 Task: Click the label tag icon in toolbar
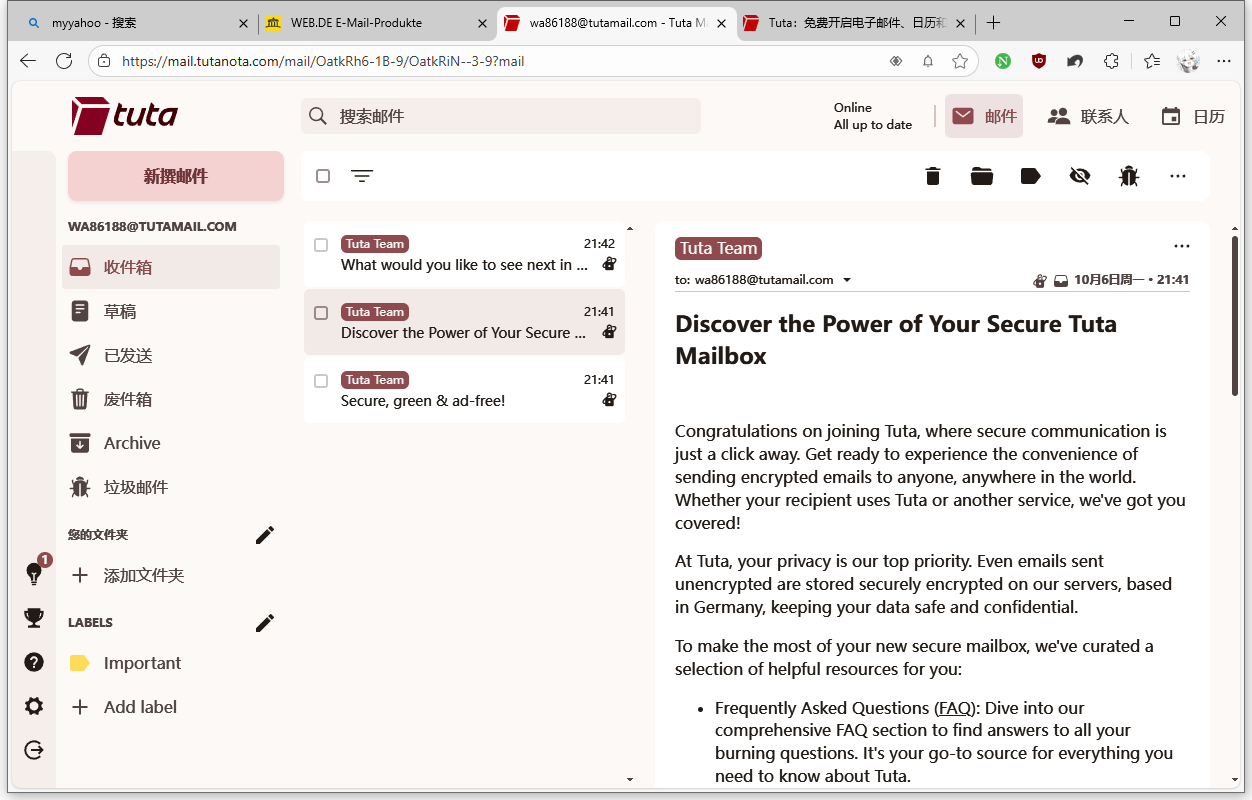coord(1030,176)
